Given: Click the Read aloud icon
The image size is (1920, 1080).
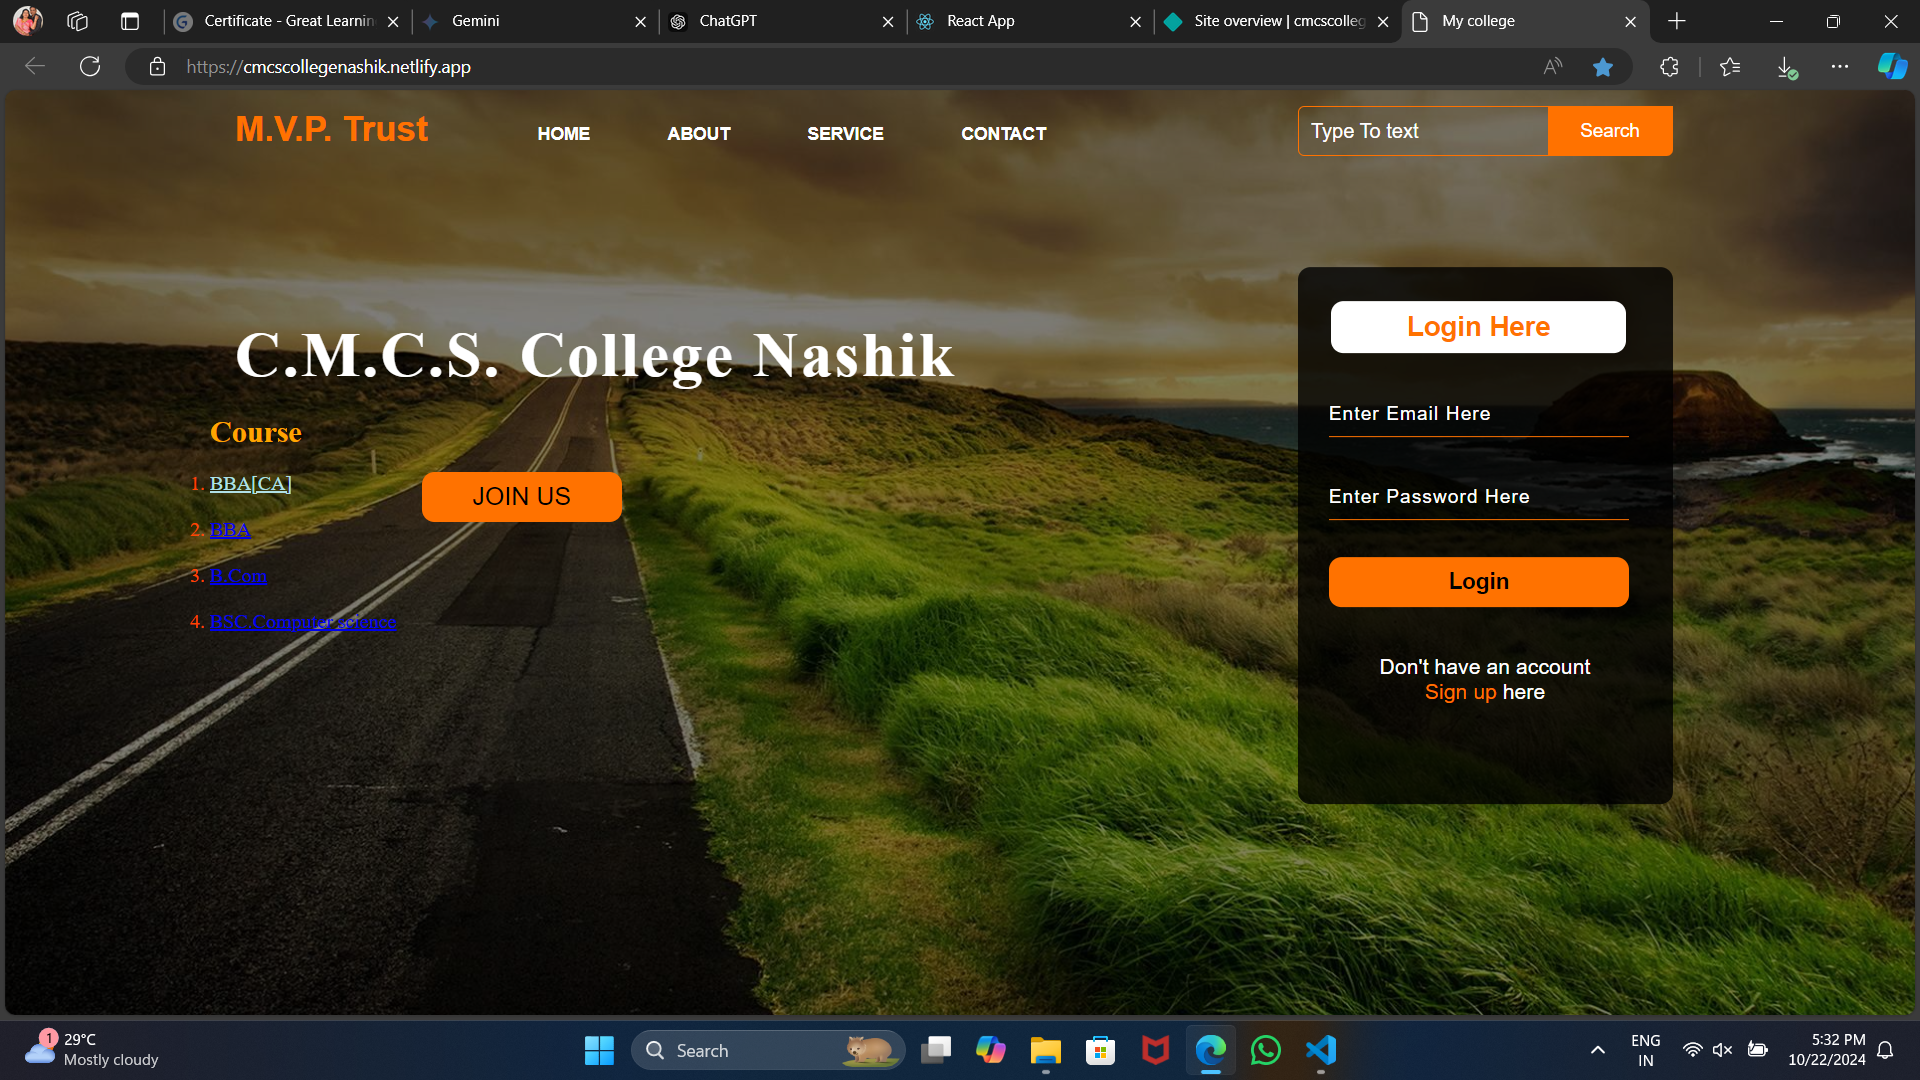Looking at the screenshot, I should click(x=1553, y=67).
